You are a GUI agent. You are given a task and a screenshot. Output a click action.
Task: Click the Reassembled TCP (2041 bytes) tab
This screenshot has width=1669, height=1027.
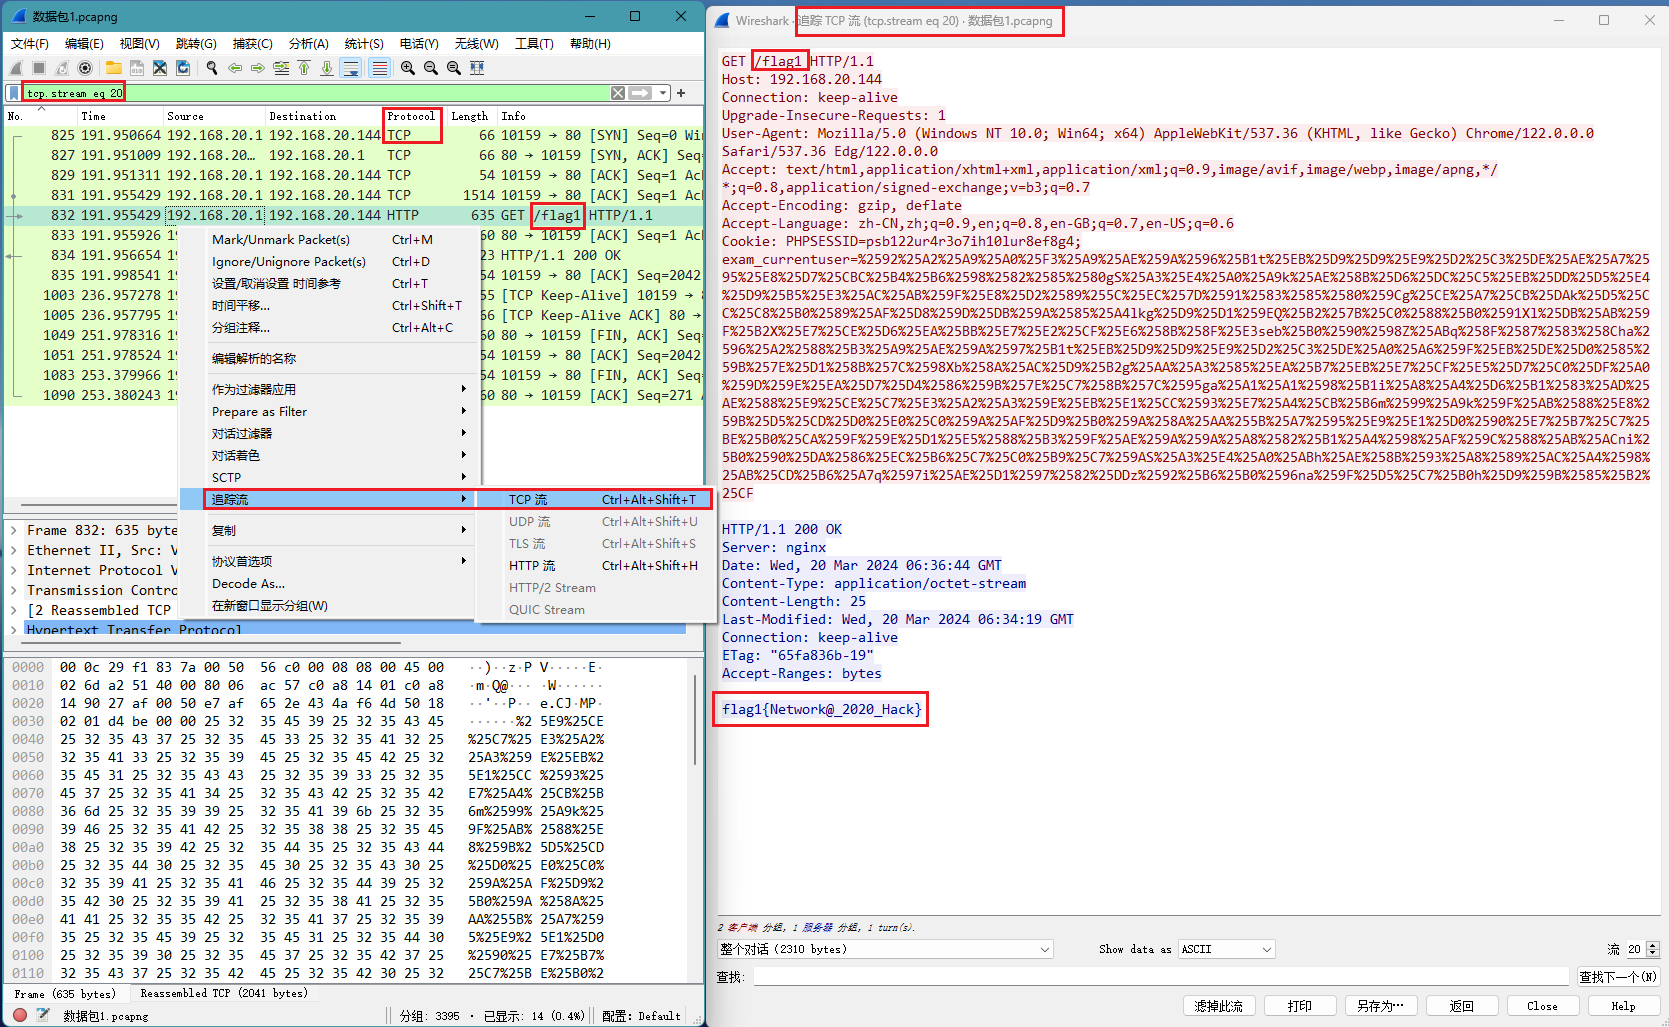coord(224,993)
